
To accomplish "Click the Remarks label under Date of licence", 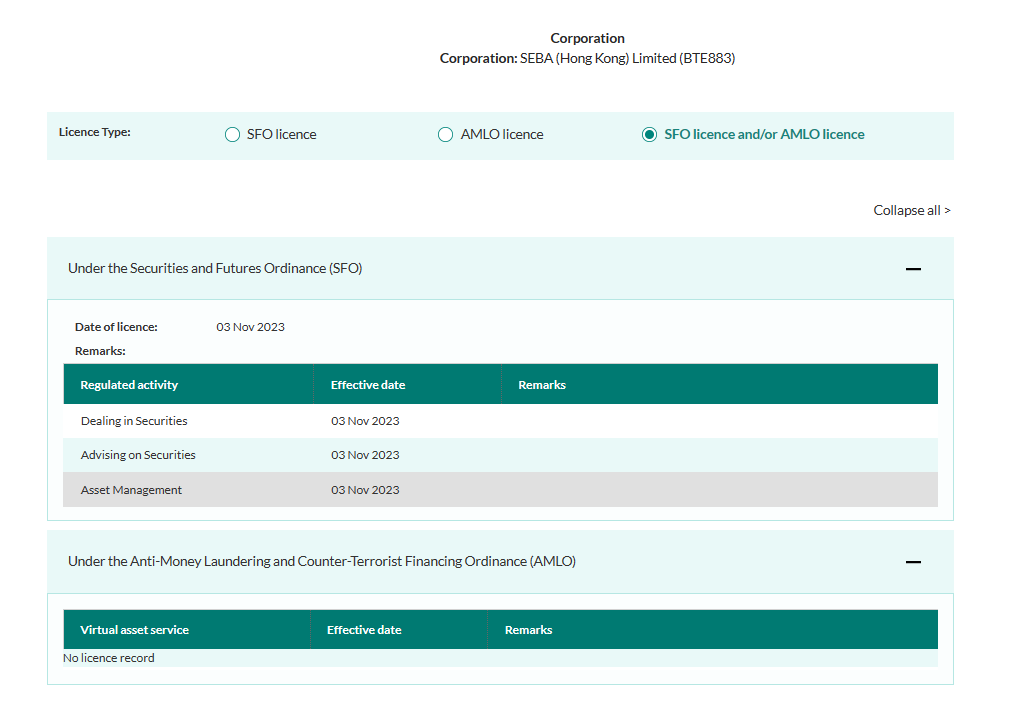I will [100, 351].
